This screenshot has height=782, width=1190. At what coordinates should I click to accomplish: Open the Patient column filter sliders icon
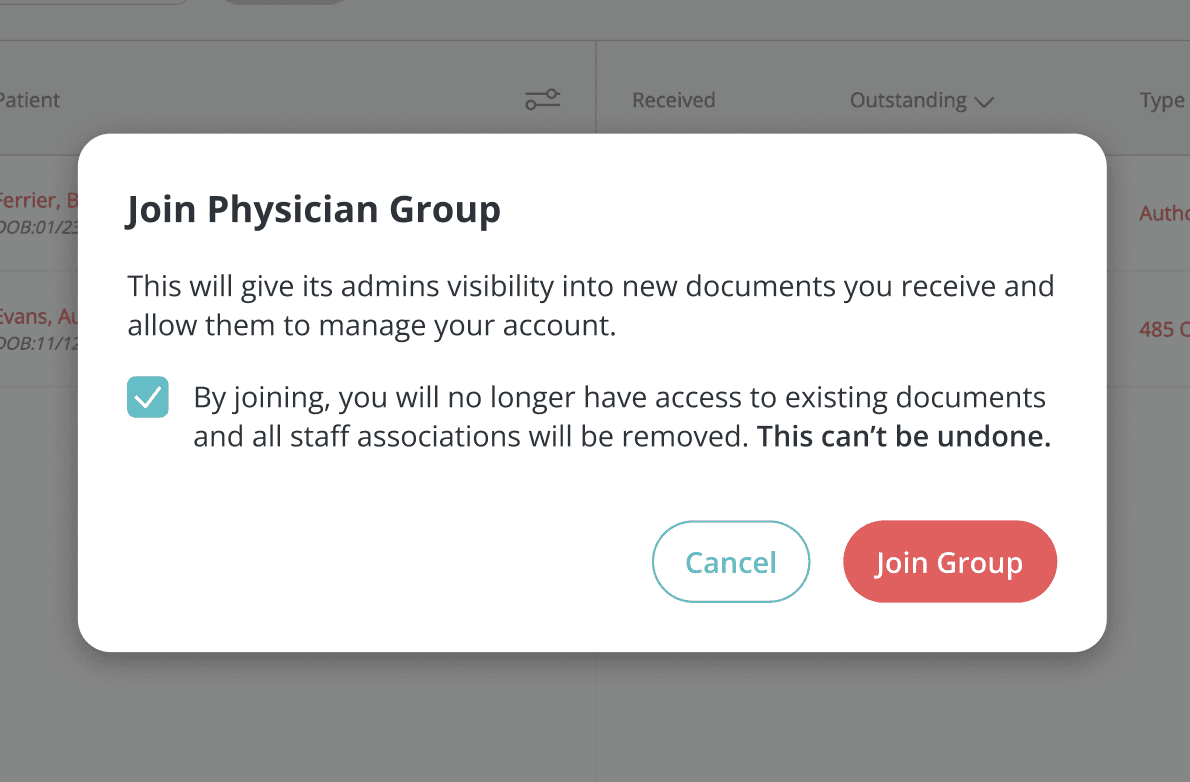(542, 99)
